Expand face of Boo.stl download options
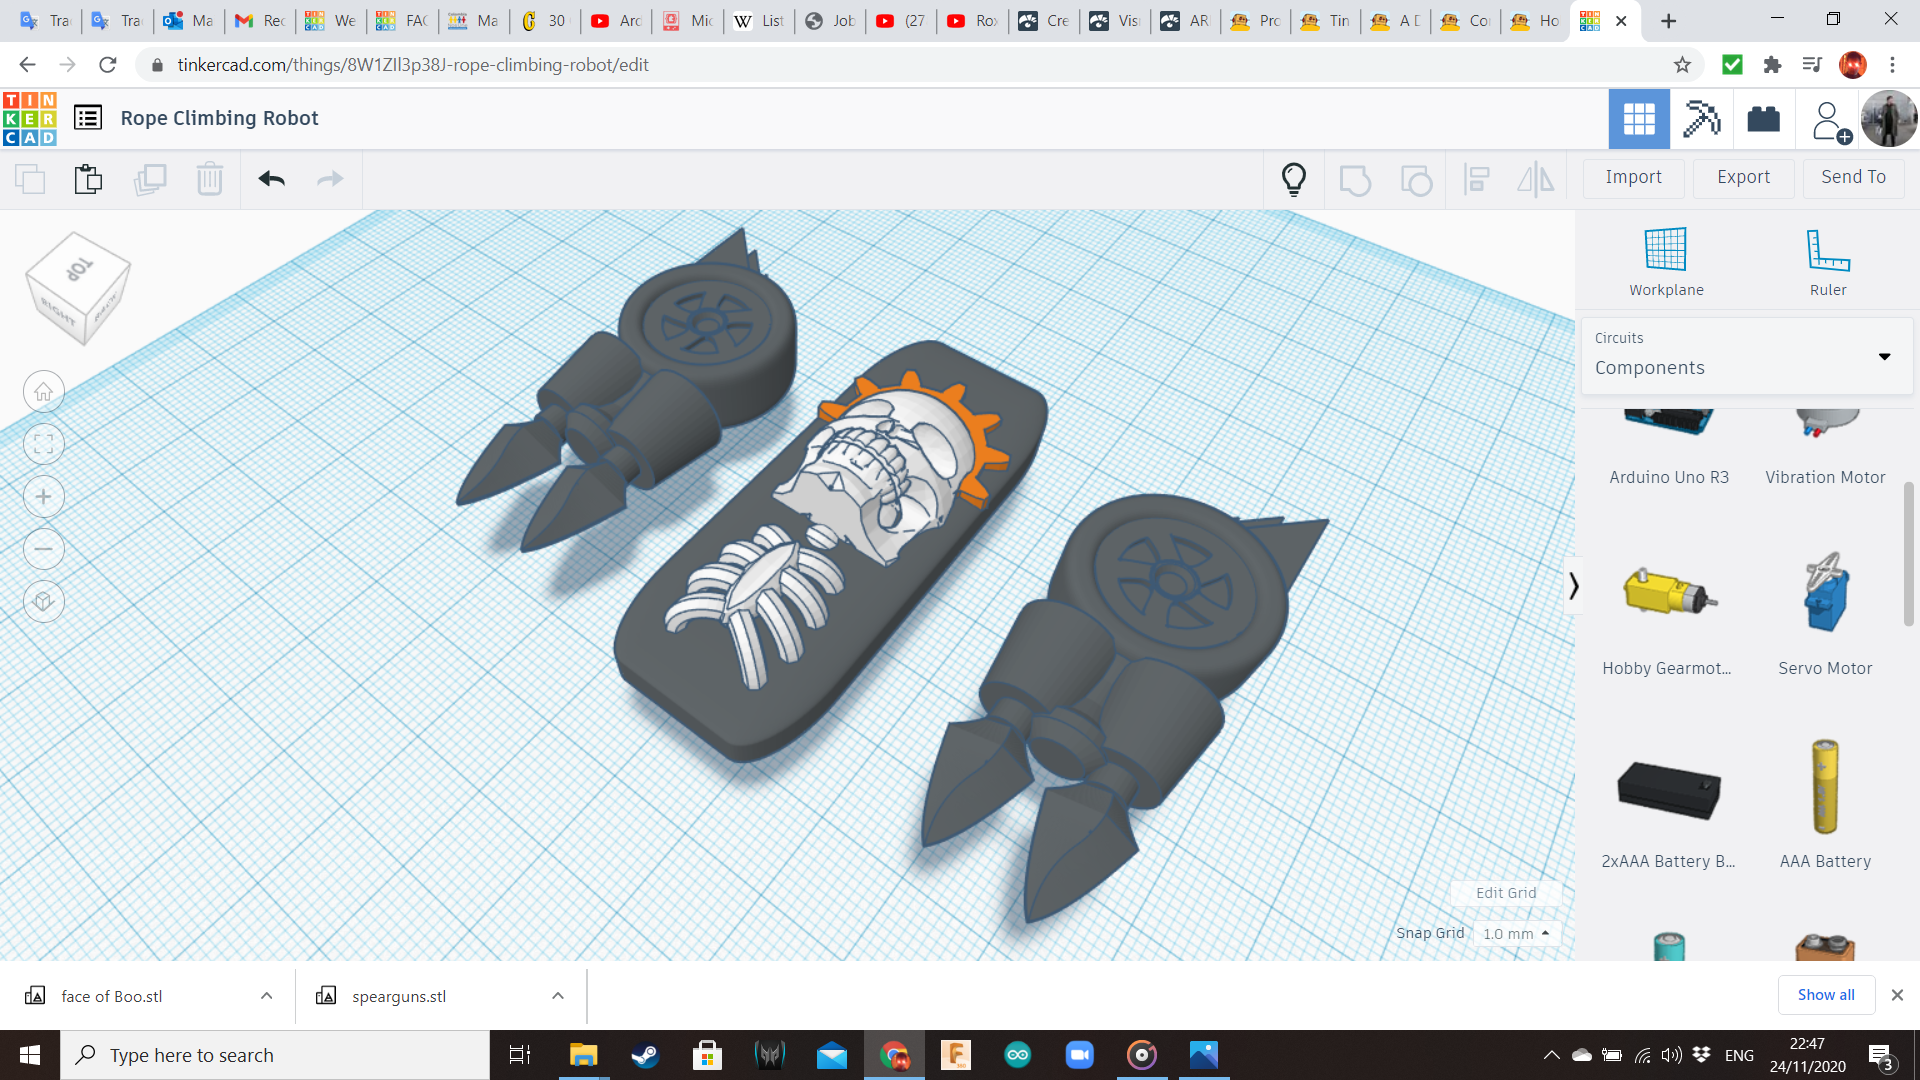 pos(266,996)
